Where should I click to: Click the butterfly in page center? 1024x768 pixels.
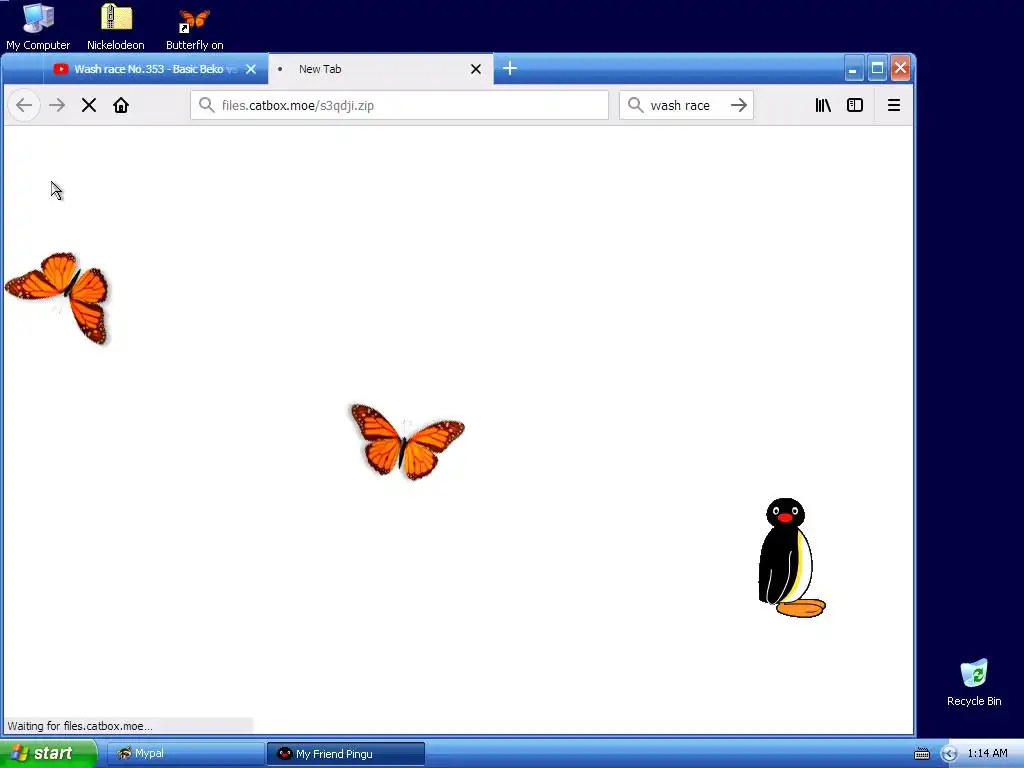point(408,441)
